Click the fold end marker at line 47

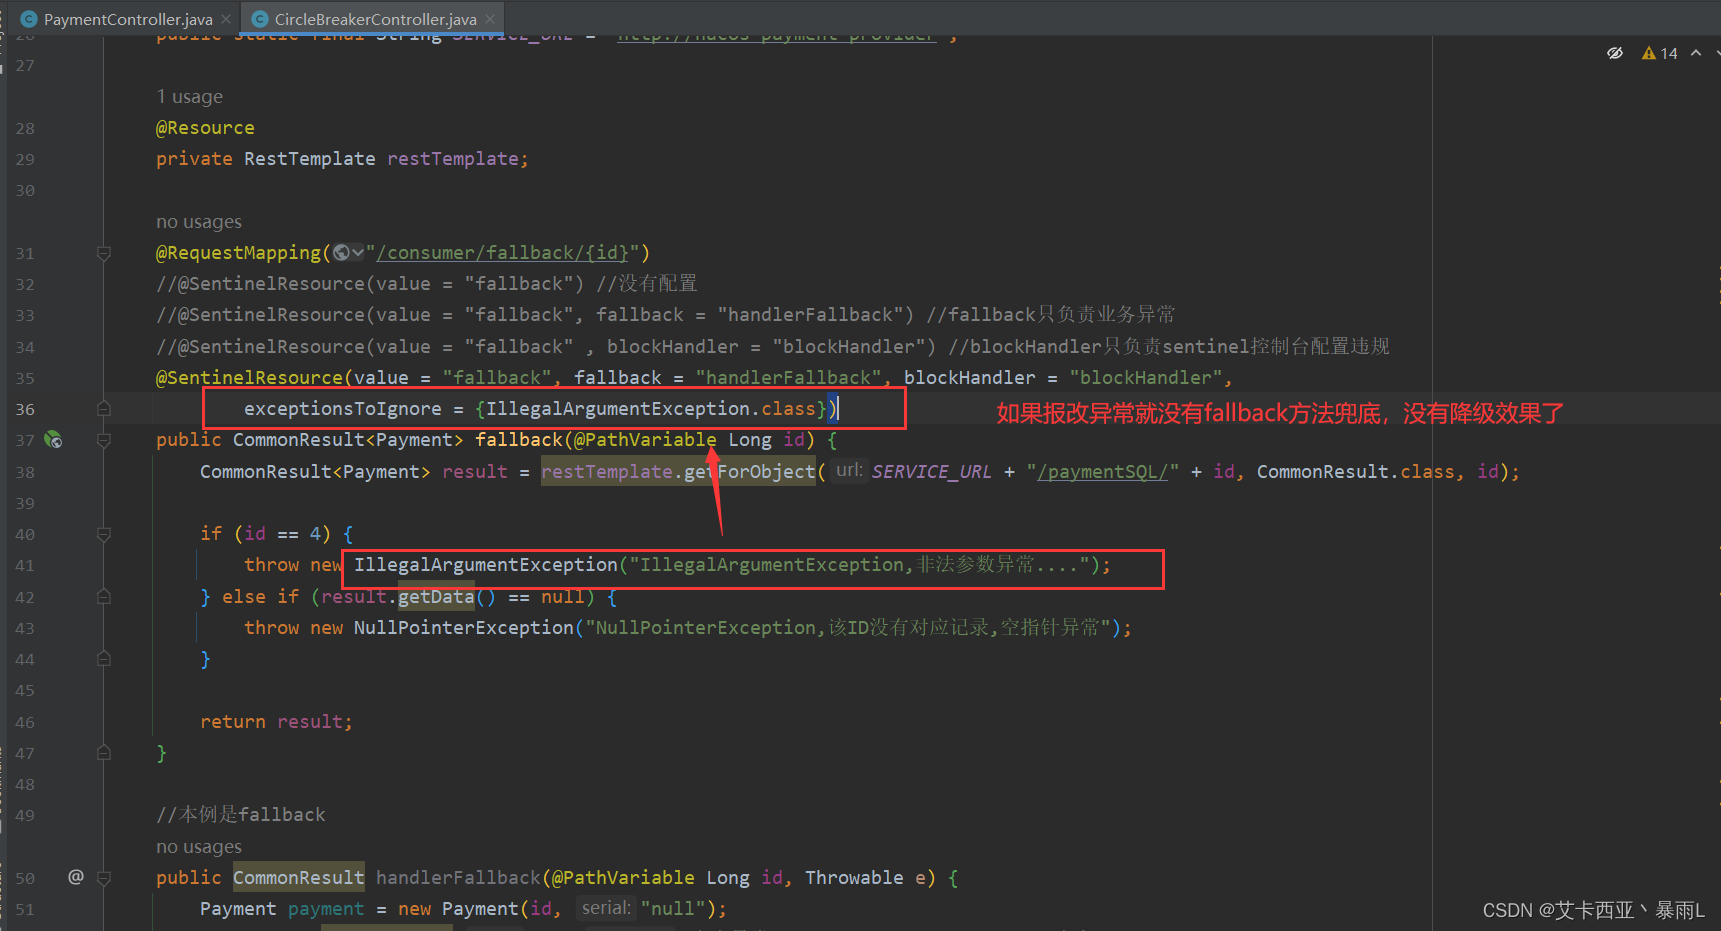(x=103, y=753)
